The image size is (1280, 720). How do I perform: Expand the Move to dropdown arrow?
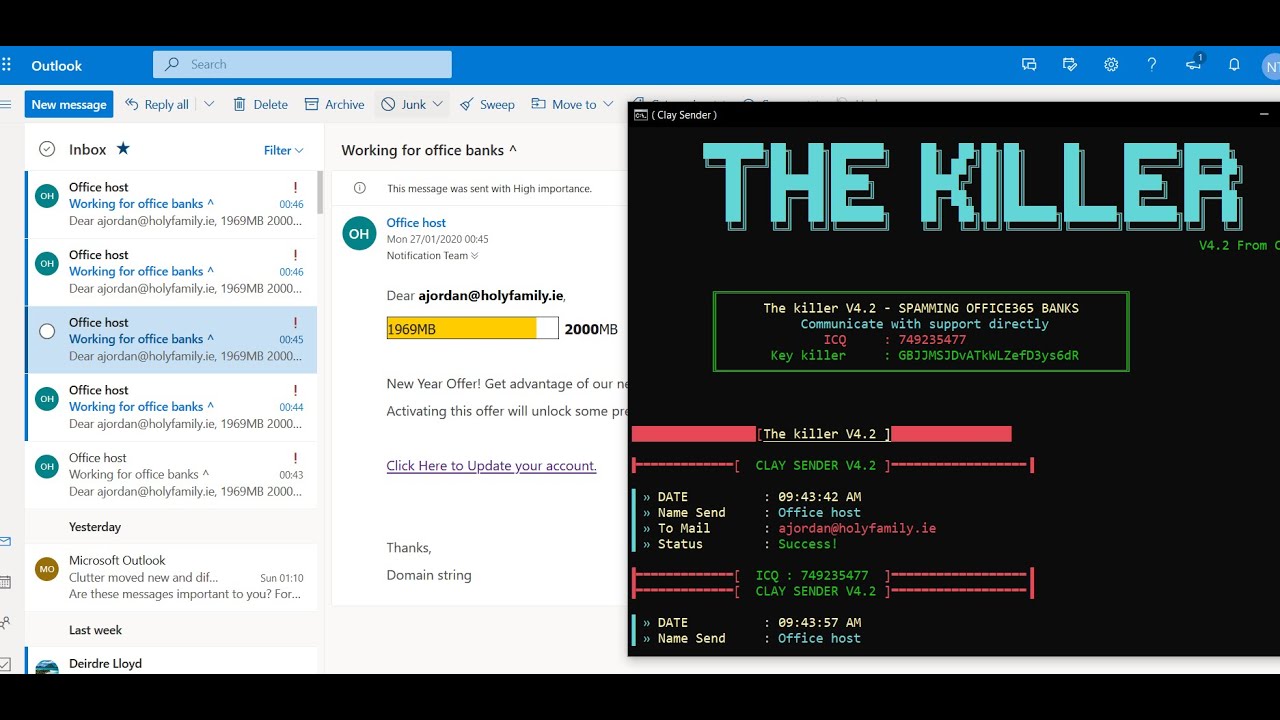608,104
